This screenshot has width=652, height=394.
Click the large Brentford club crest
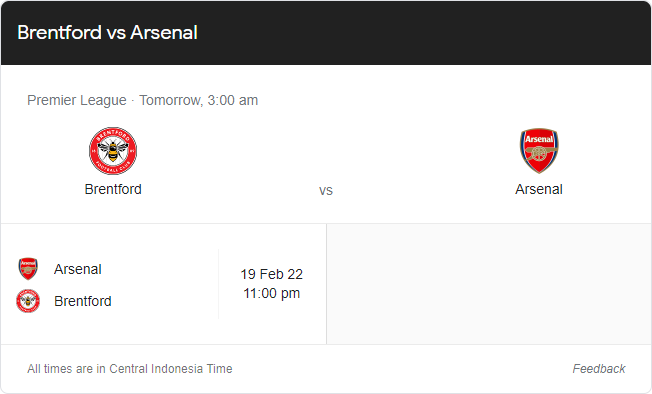[x=113, y=151]
